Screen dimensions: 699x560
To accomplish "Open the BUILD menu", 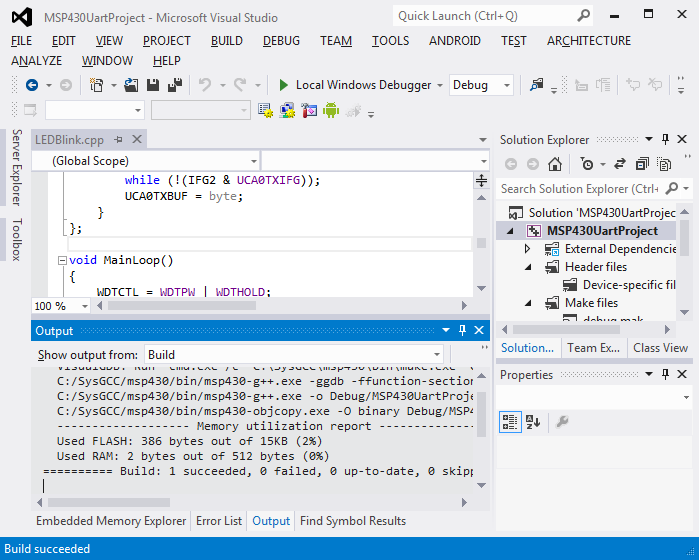I will (x=226, y=41).
